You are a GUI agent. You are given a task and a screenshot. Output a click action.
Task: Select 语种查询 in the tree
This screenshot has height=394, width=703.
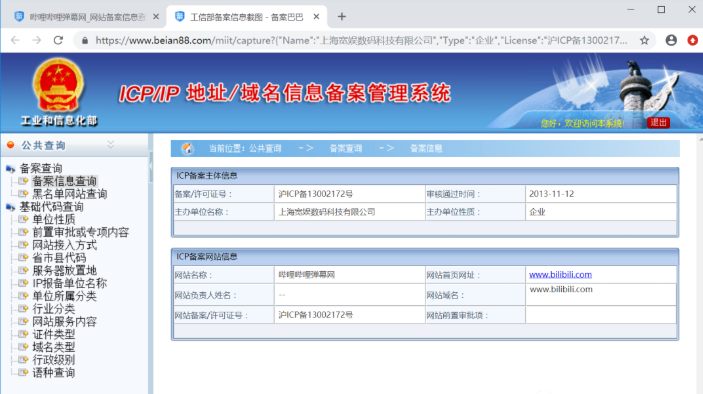click(53, 372)
